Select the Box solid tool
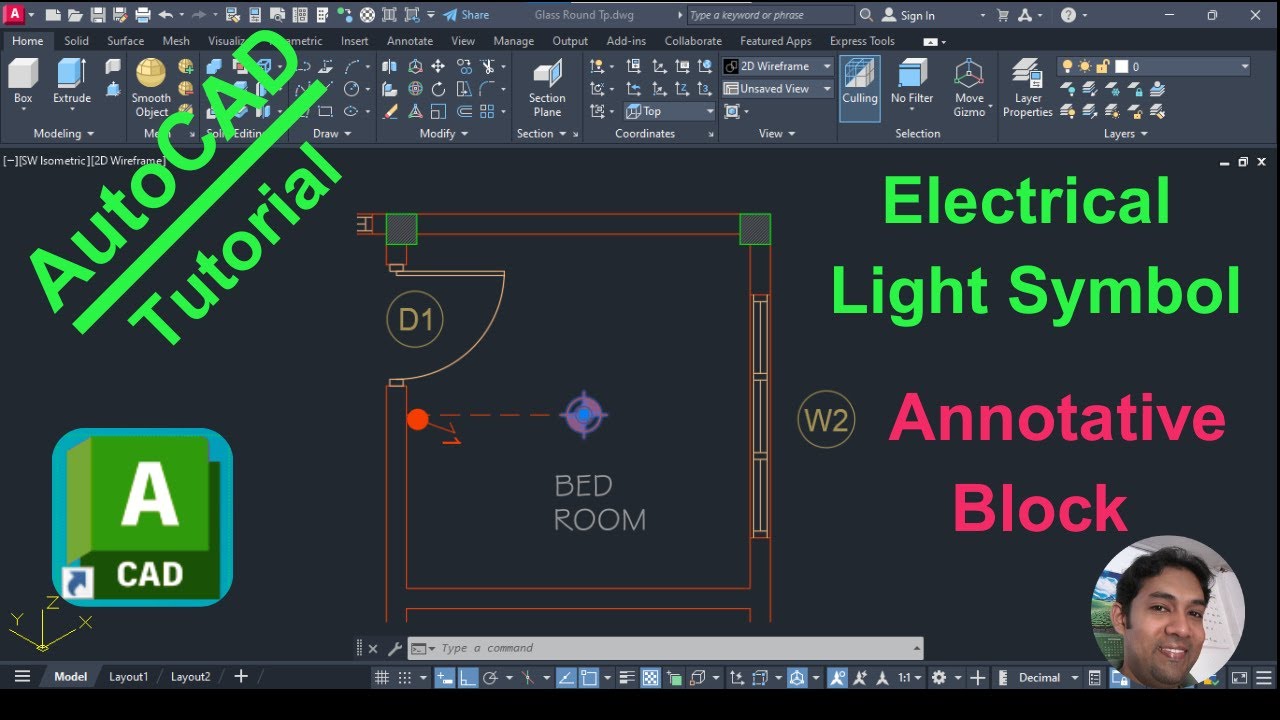Screen dimensions: 1280x720 coord(23,81)
